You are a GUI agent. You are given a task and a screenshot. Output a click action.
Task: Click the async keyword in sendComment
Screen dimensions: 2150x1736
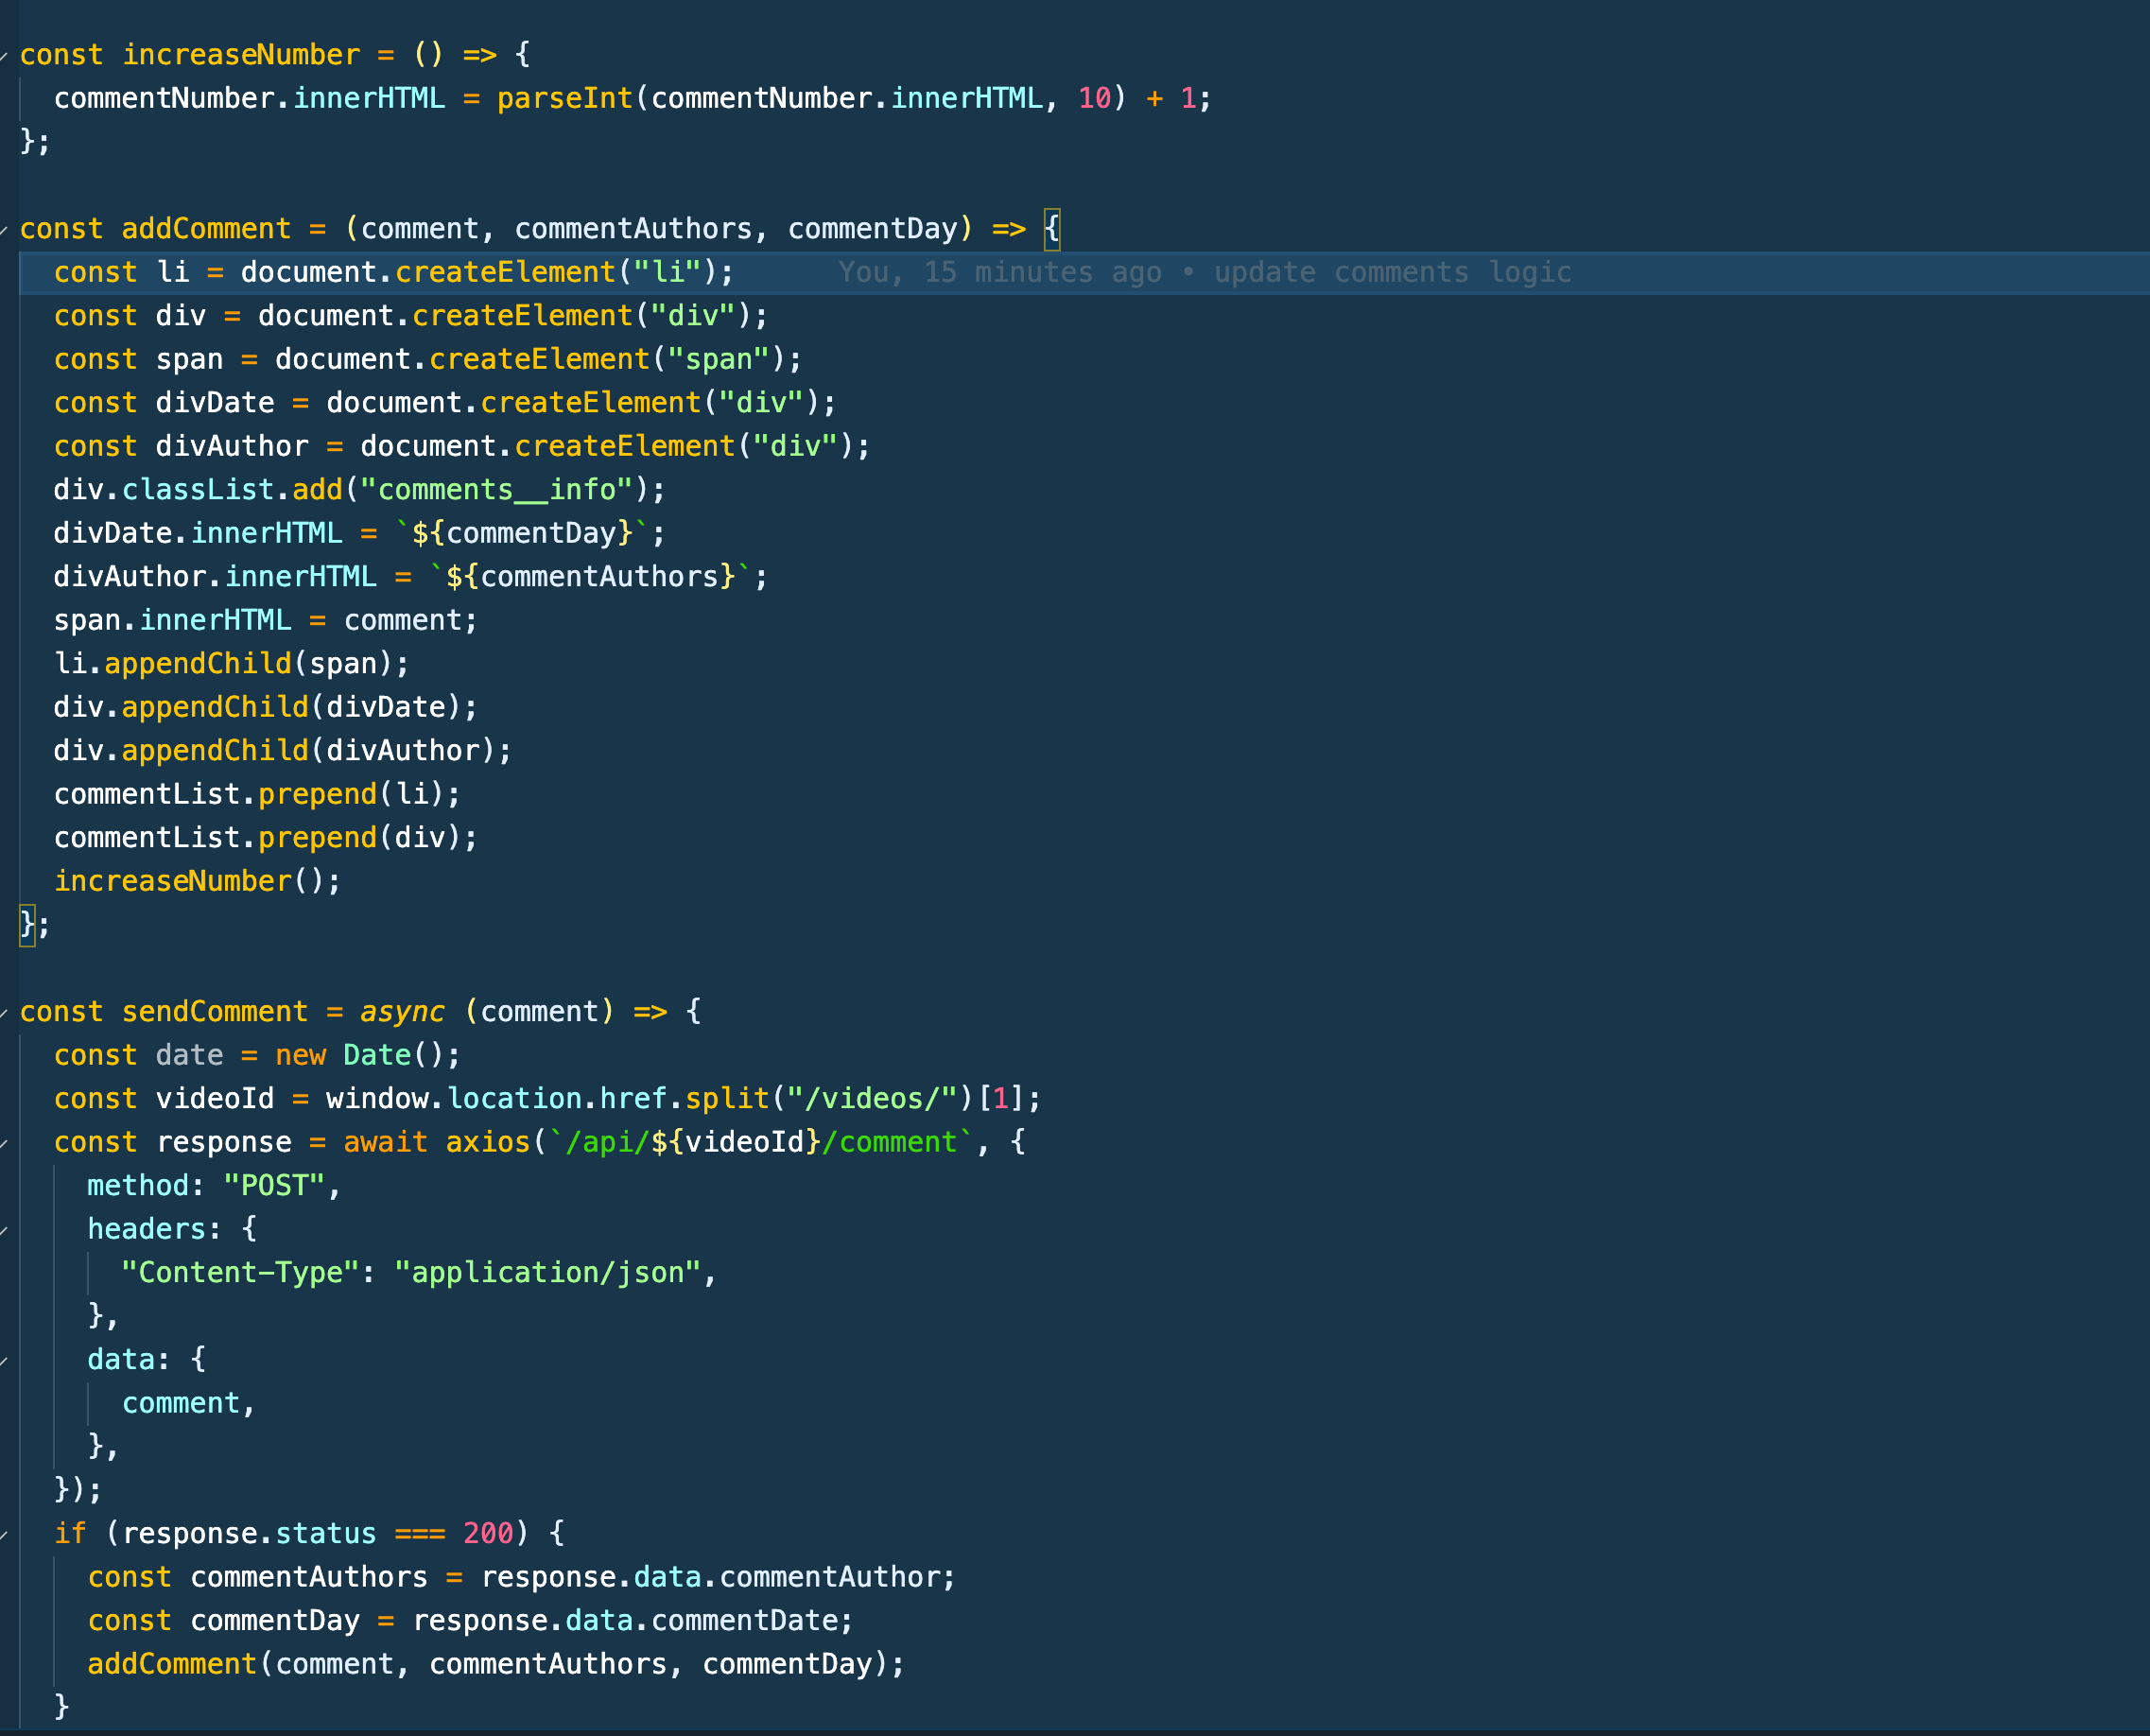point(401,1012)
